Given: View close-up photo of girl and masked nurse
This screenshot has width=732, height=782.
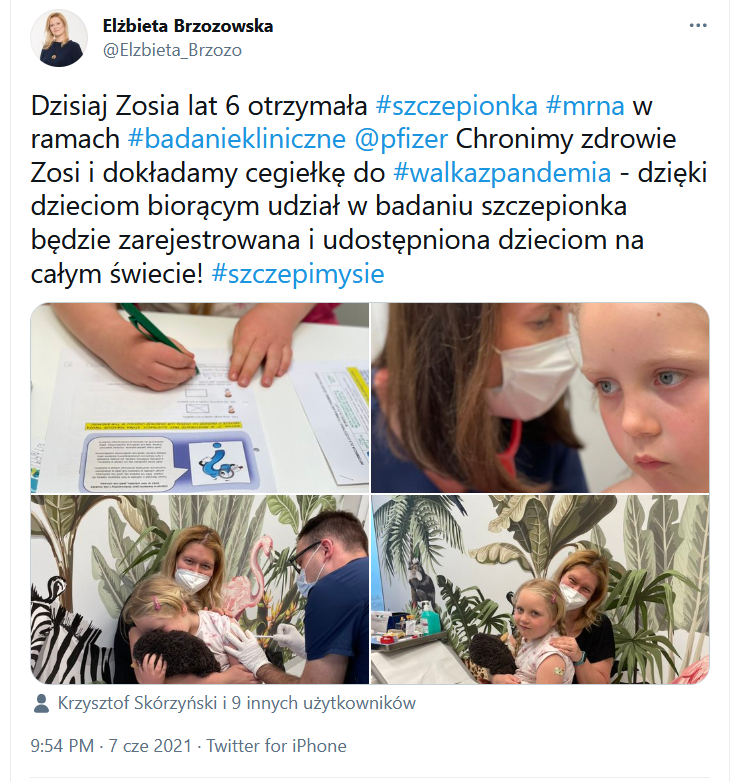Looking at the screenshot, I should [540, 397].
